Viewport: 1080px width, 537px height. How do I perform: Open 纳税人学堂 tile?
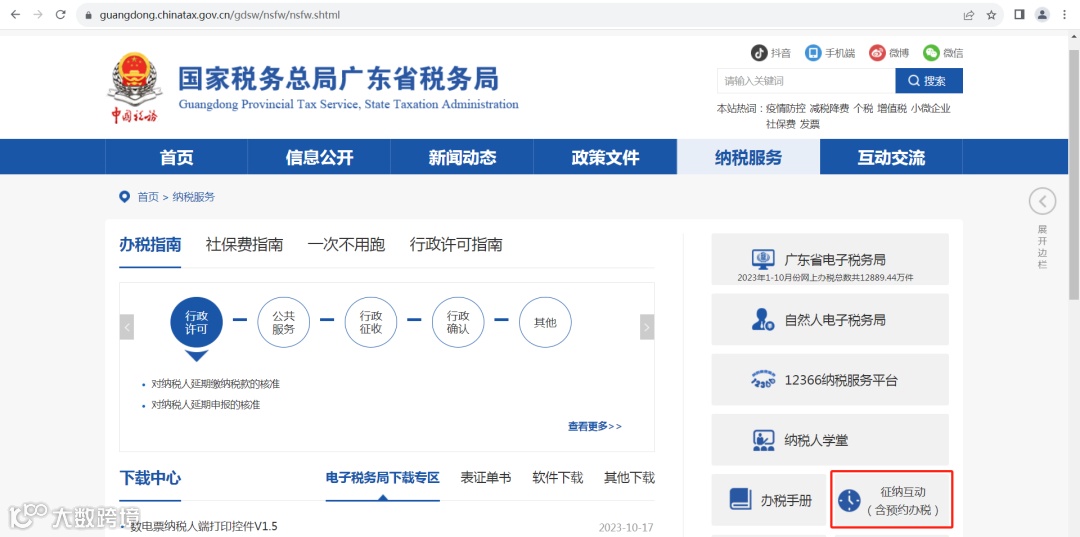[x=830, y=439]
